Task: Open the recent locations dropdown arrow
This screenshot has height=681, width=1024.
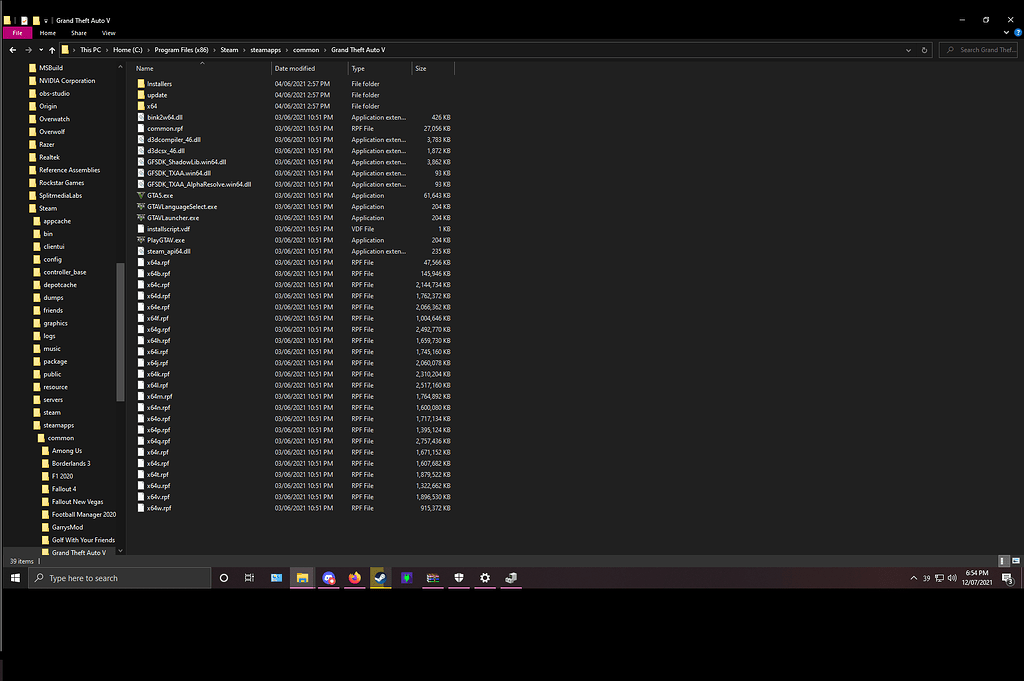Action: [40, 50]
